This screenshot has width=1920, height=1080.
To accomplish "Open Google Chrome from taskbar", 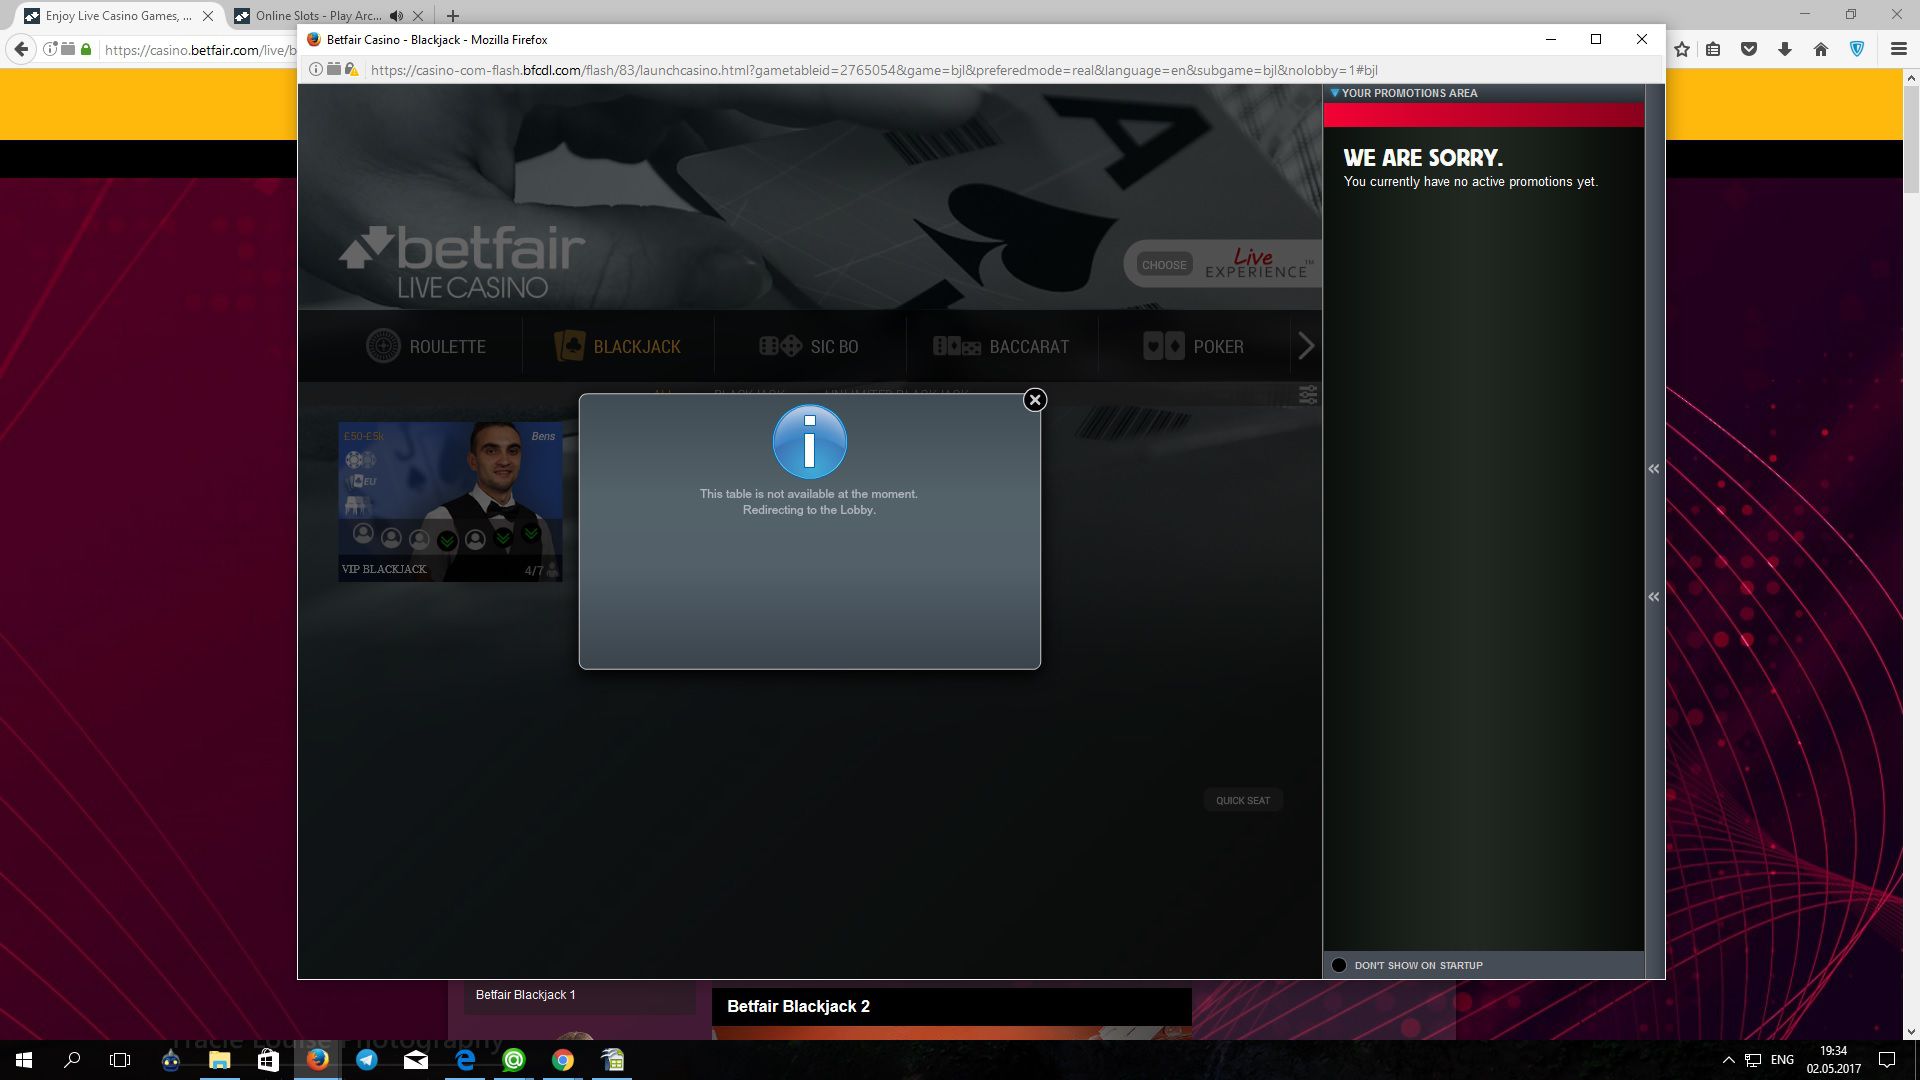I will click(x=563, y=1060).
